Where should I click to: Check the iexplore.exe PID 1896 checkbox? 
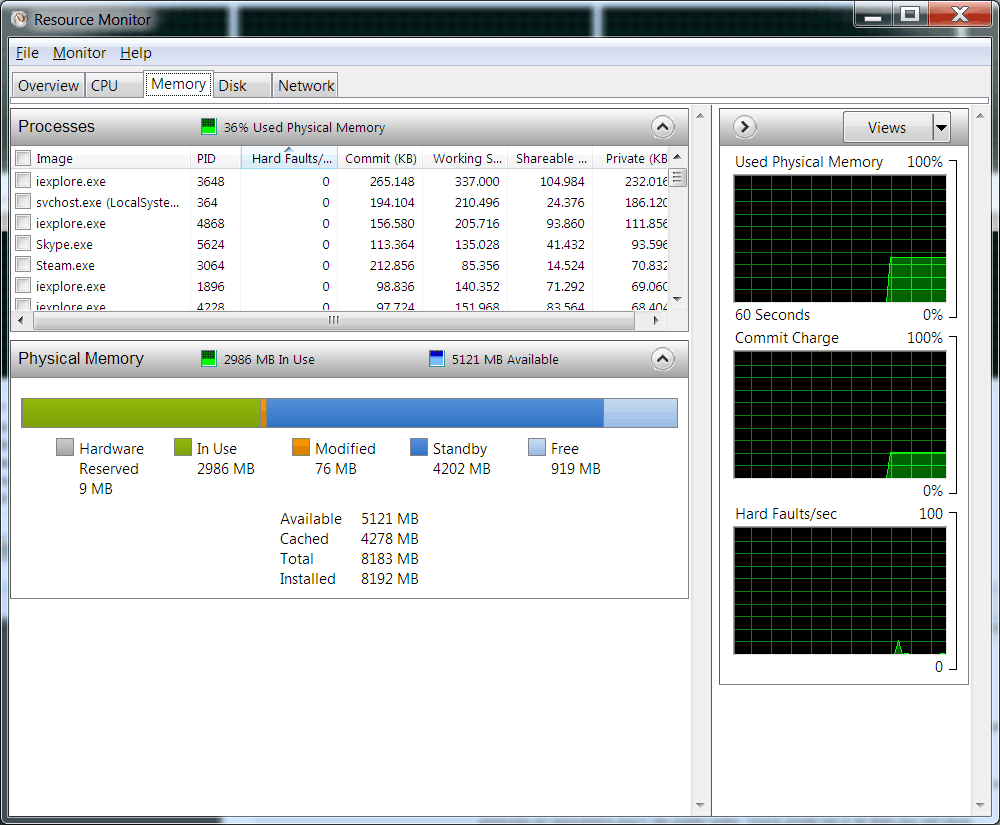pyautogui.click(x=23, y=286)
